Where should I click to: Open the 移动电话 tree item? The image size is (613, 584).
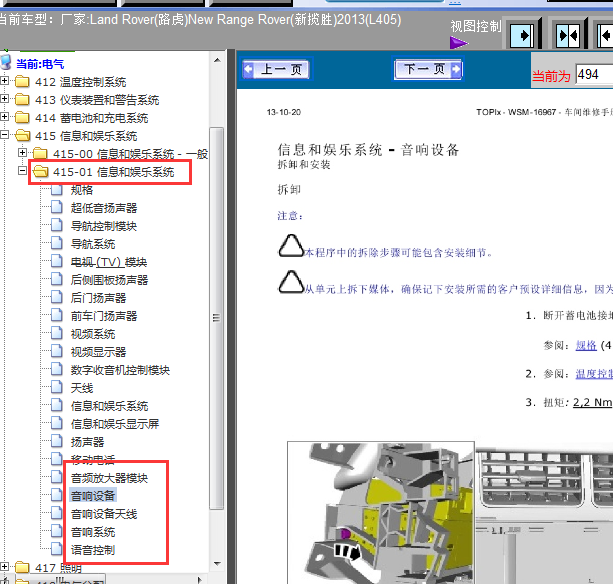[x=93, y=460]
